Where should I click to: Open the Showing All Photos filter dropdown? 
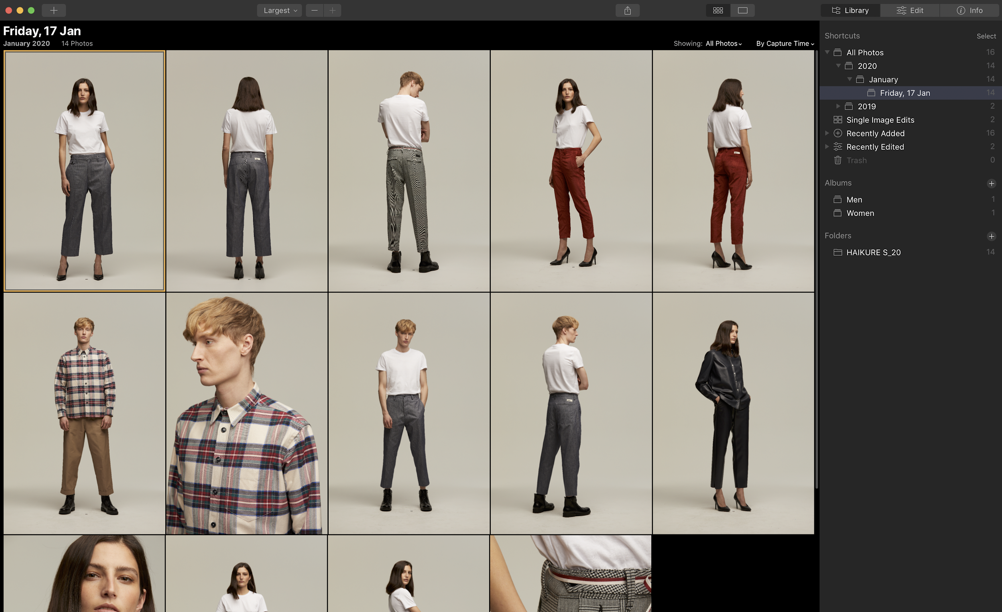[723, 44]
